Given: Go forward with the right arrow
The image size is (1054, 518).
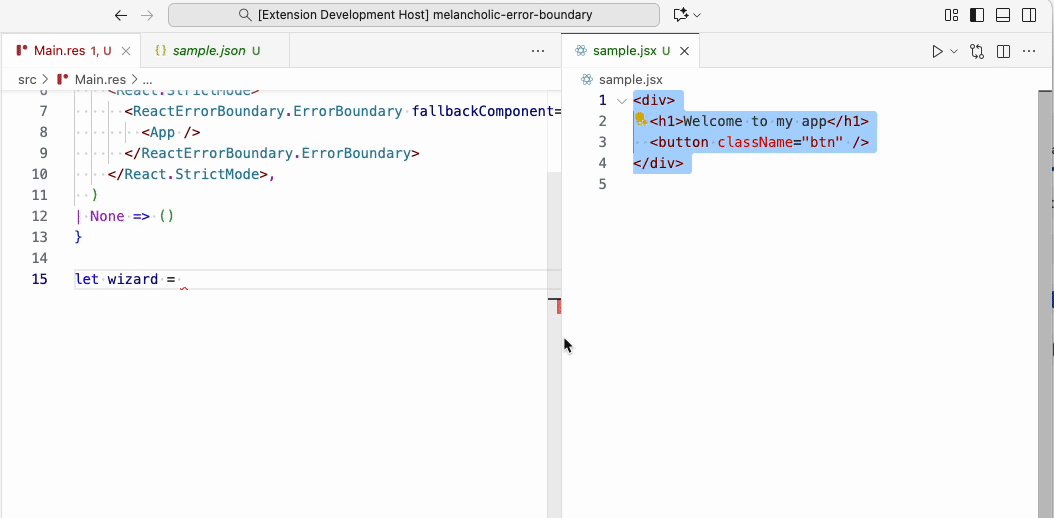Looking at the screenshot, I should coord(147,15).
